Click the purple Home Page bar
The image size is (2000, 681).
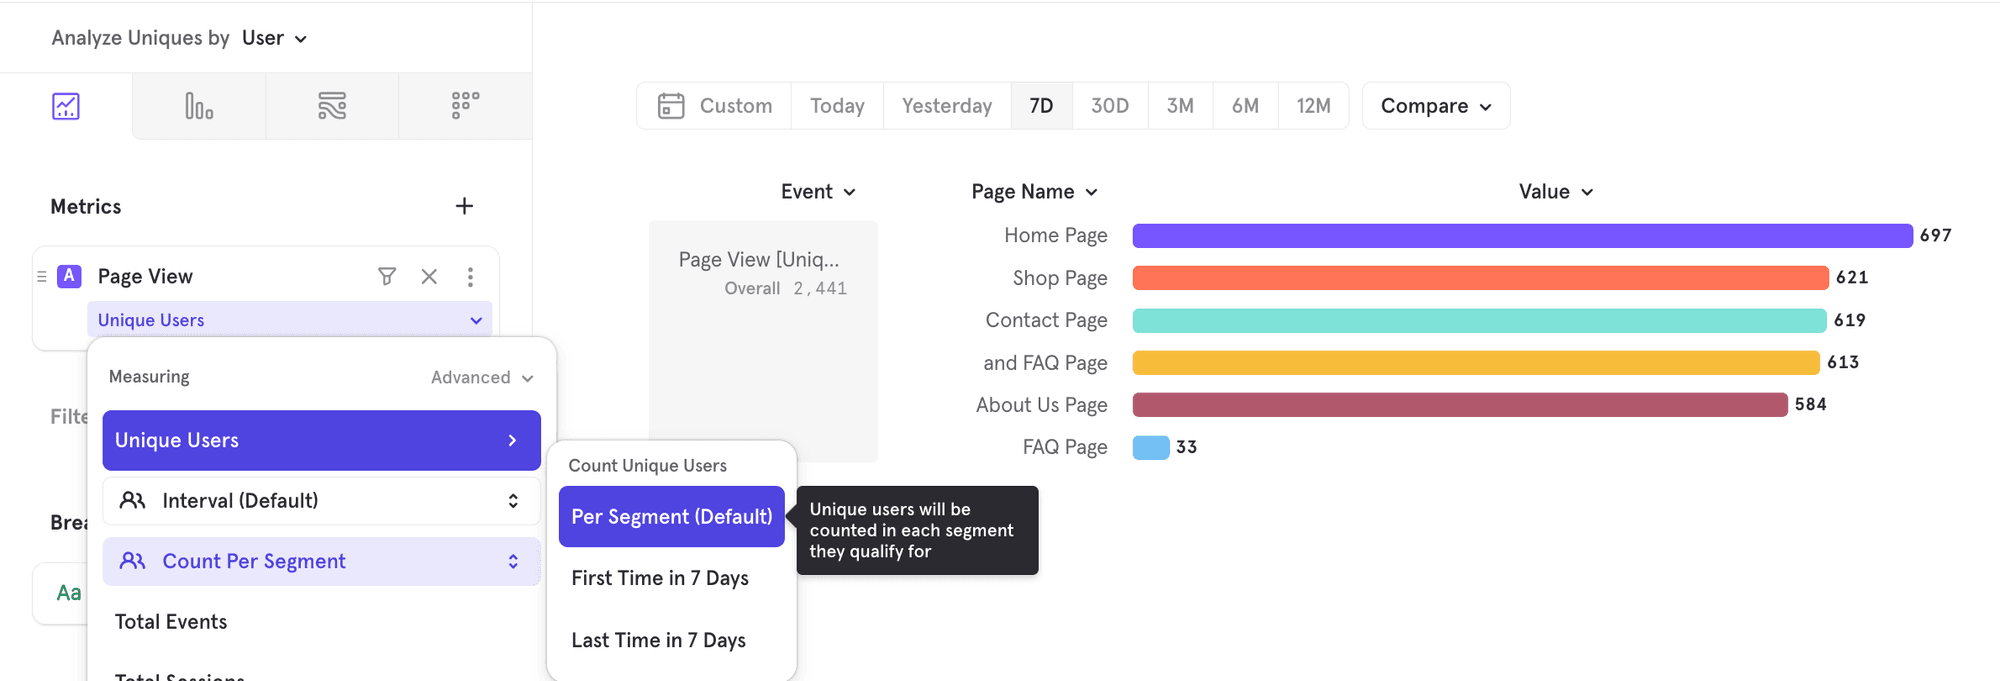coord(1520,236)
